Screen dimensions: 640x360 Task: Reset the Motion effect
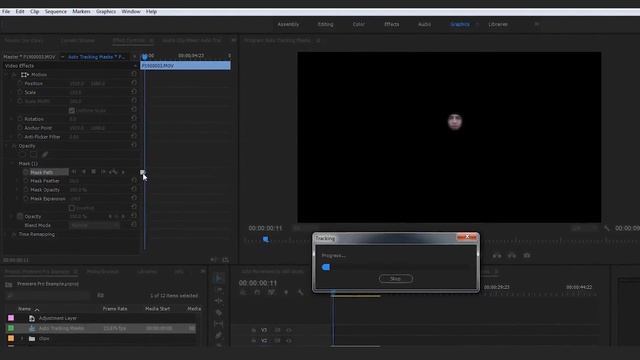coord(134,74)
